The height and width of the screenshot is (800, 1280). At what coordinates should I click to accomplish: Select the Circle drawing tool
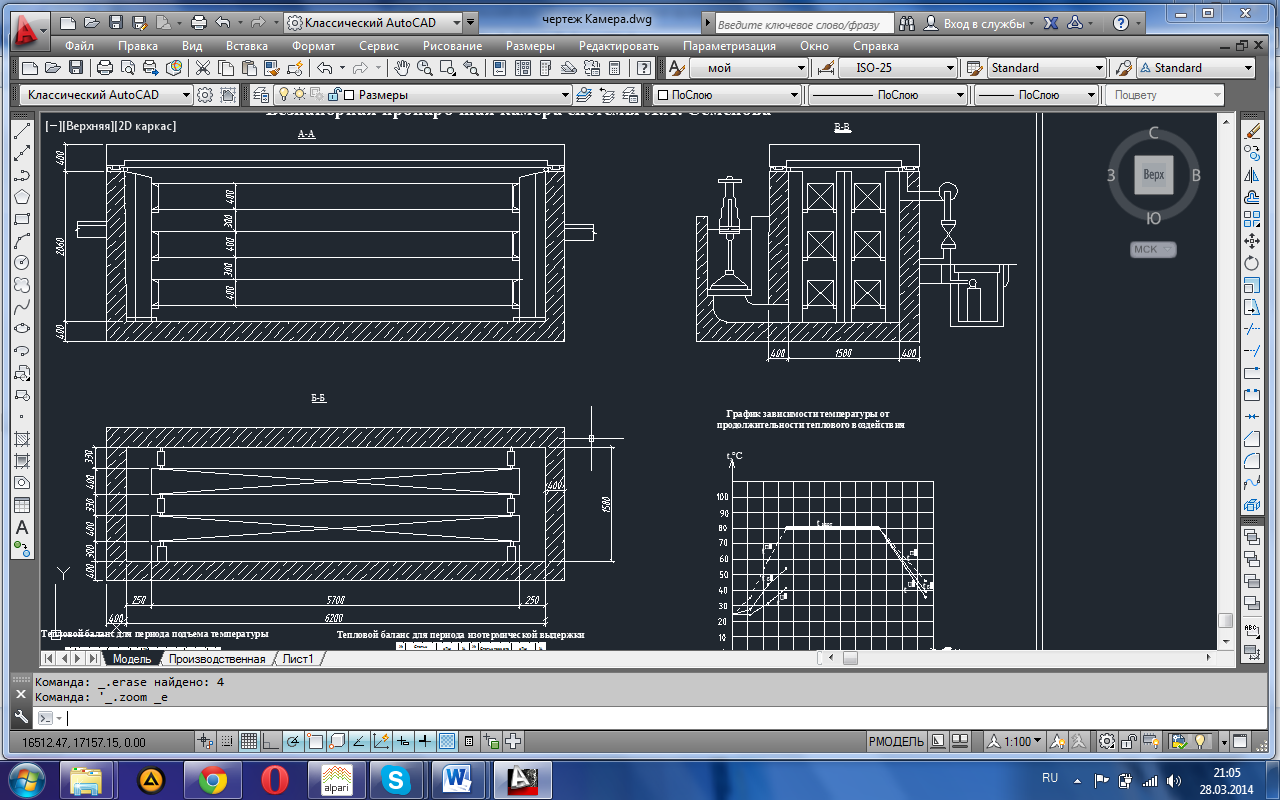point(22,264)
